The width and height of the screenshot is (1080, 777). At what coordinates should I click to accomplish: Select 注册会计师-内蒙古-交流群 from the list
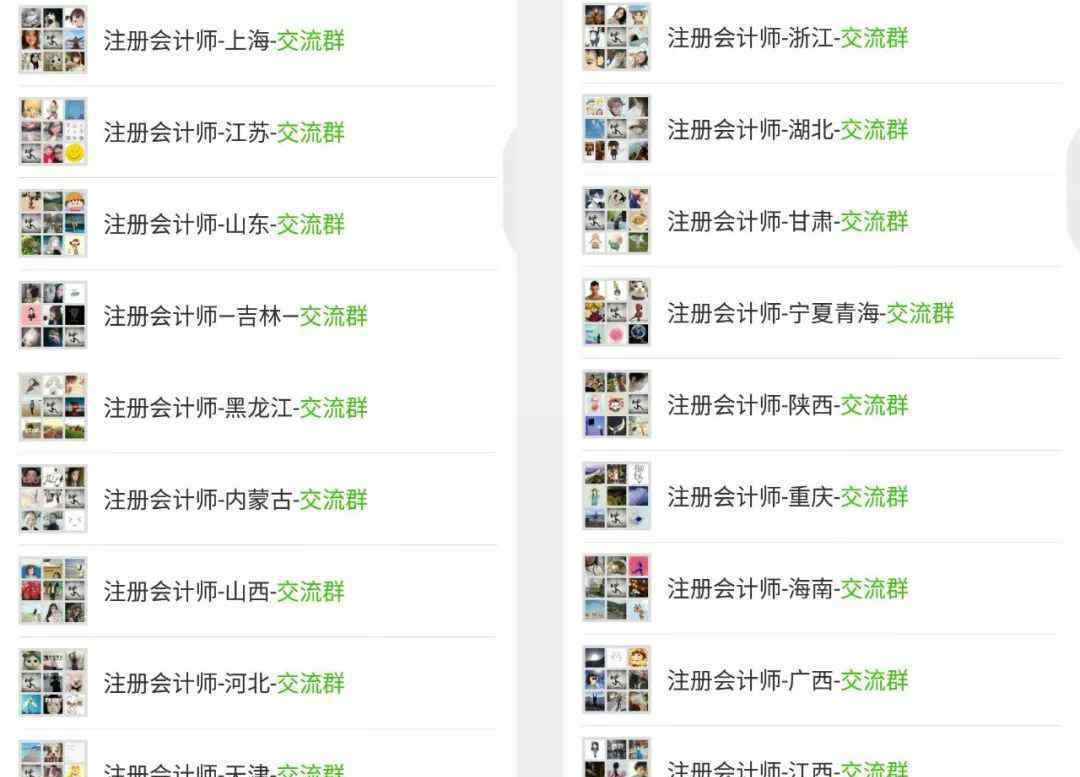pyautogui.click(x=258, y=499)
